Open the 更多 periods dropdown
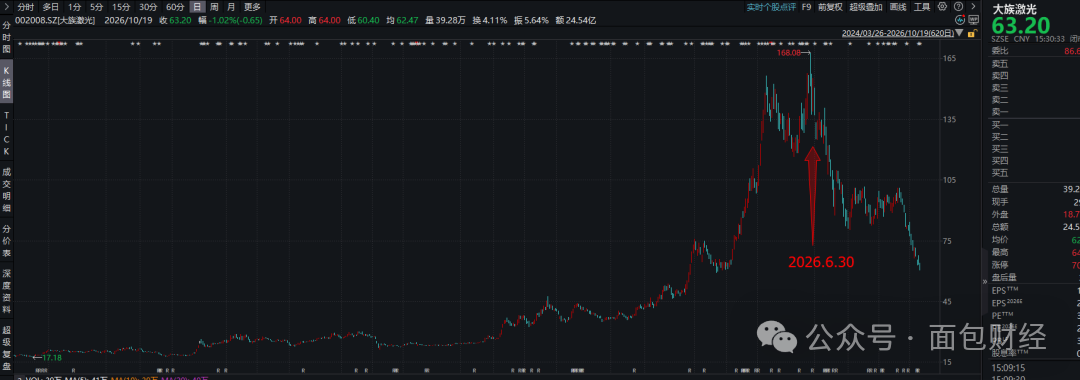Viewport: 1080px width, 380px height. point(253,7)
